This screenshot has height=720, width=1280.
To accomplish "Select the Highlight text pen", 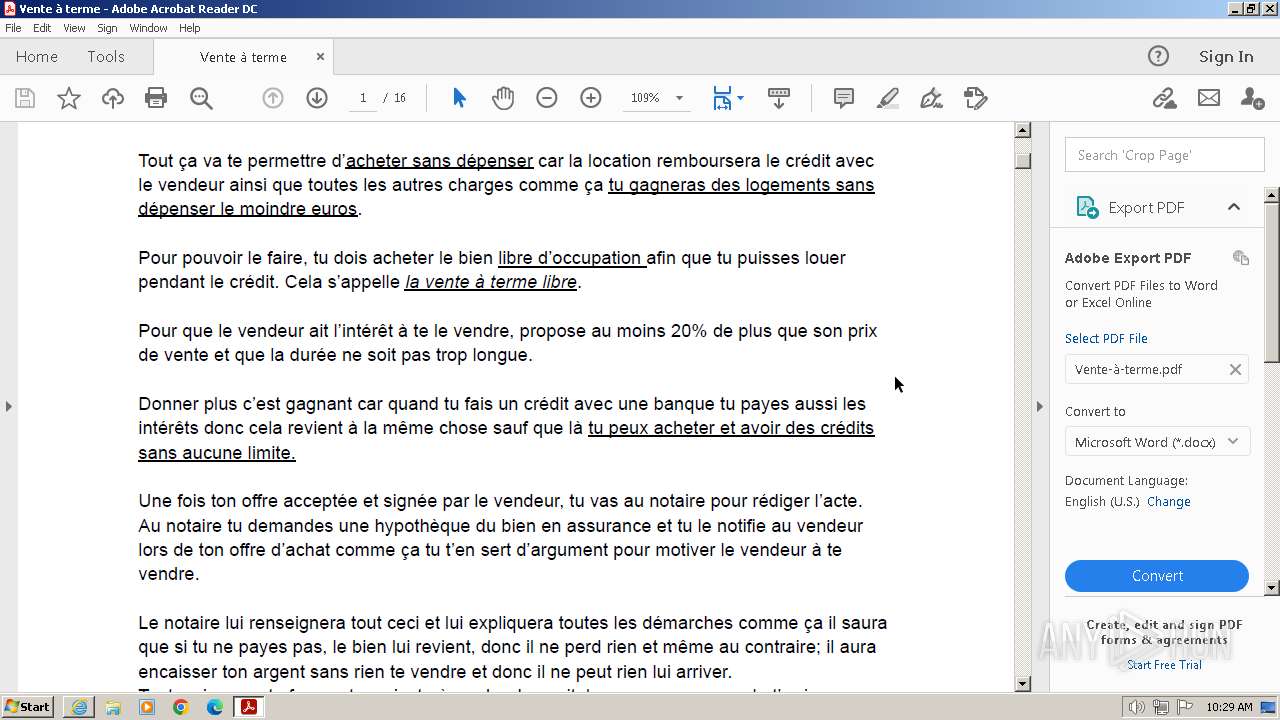I will coord(888,98).
